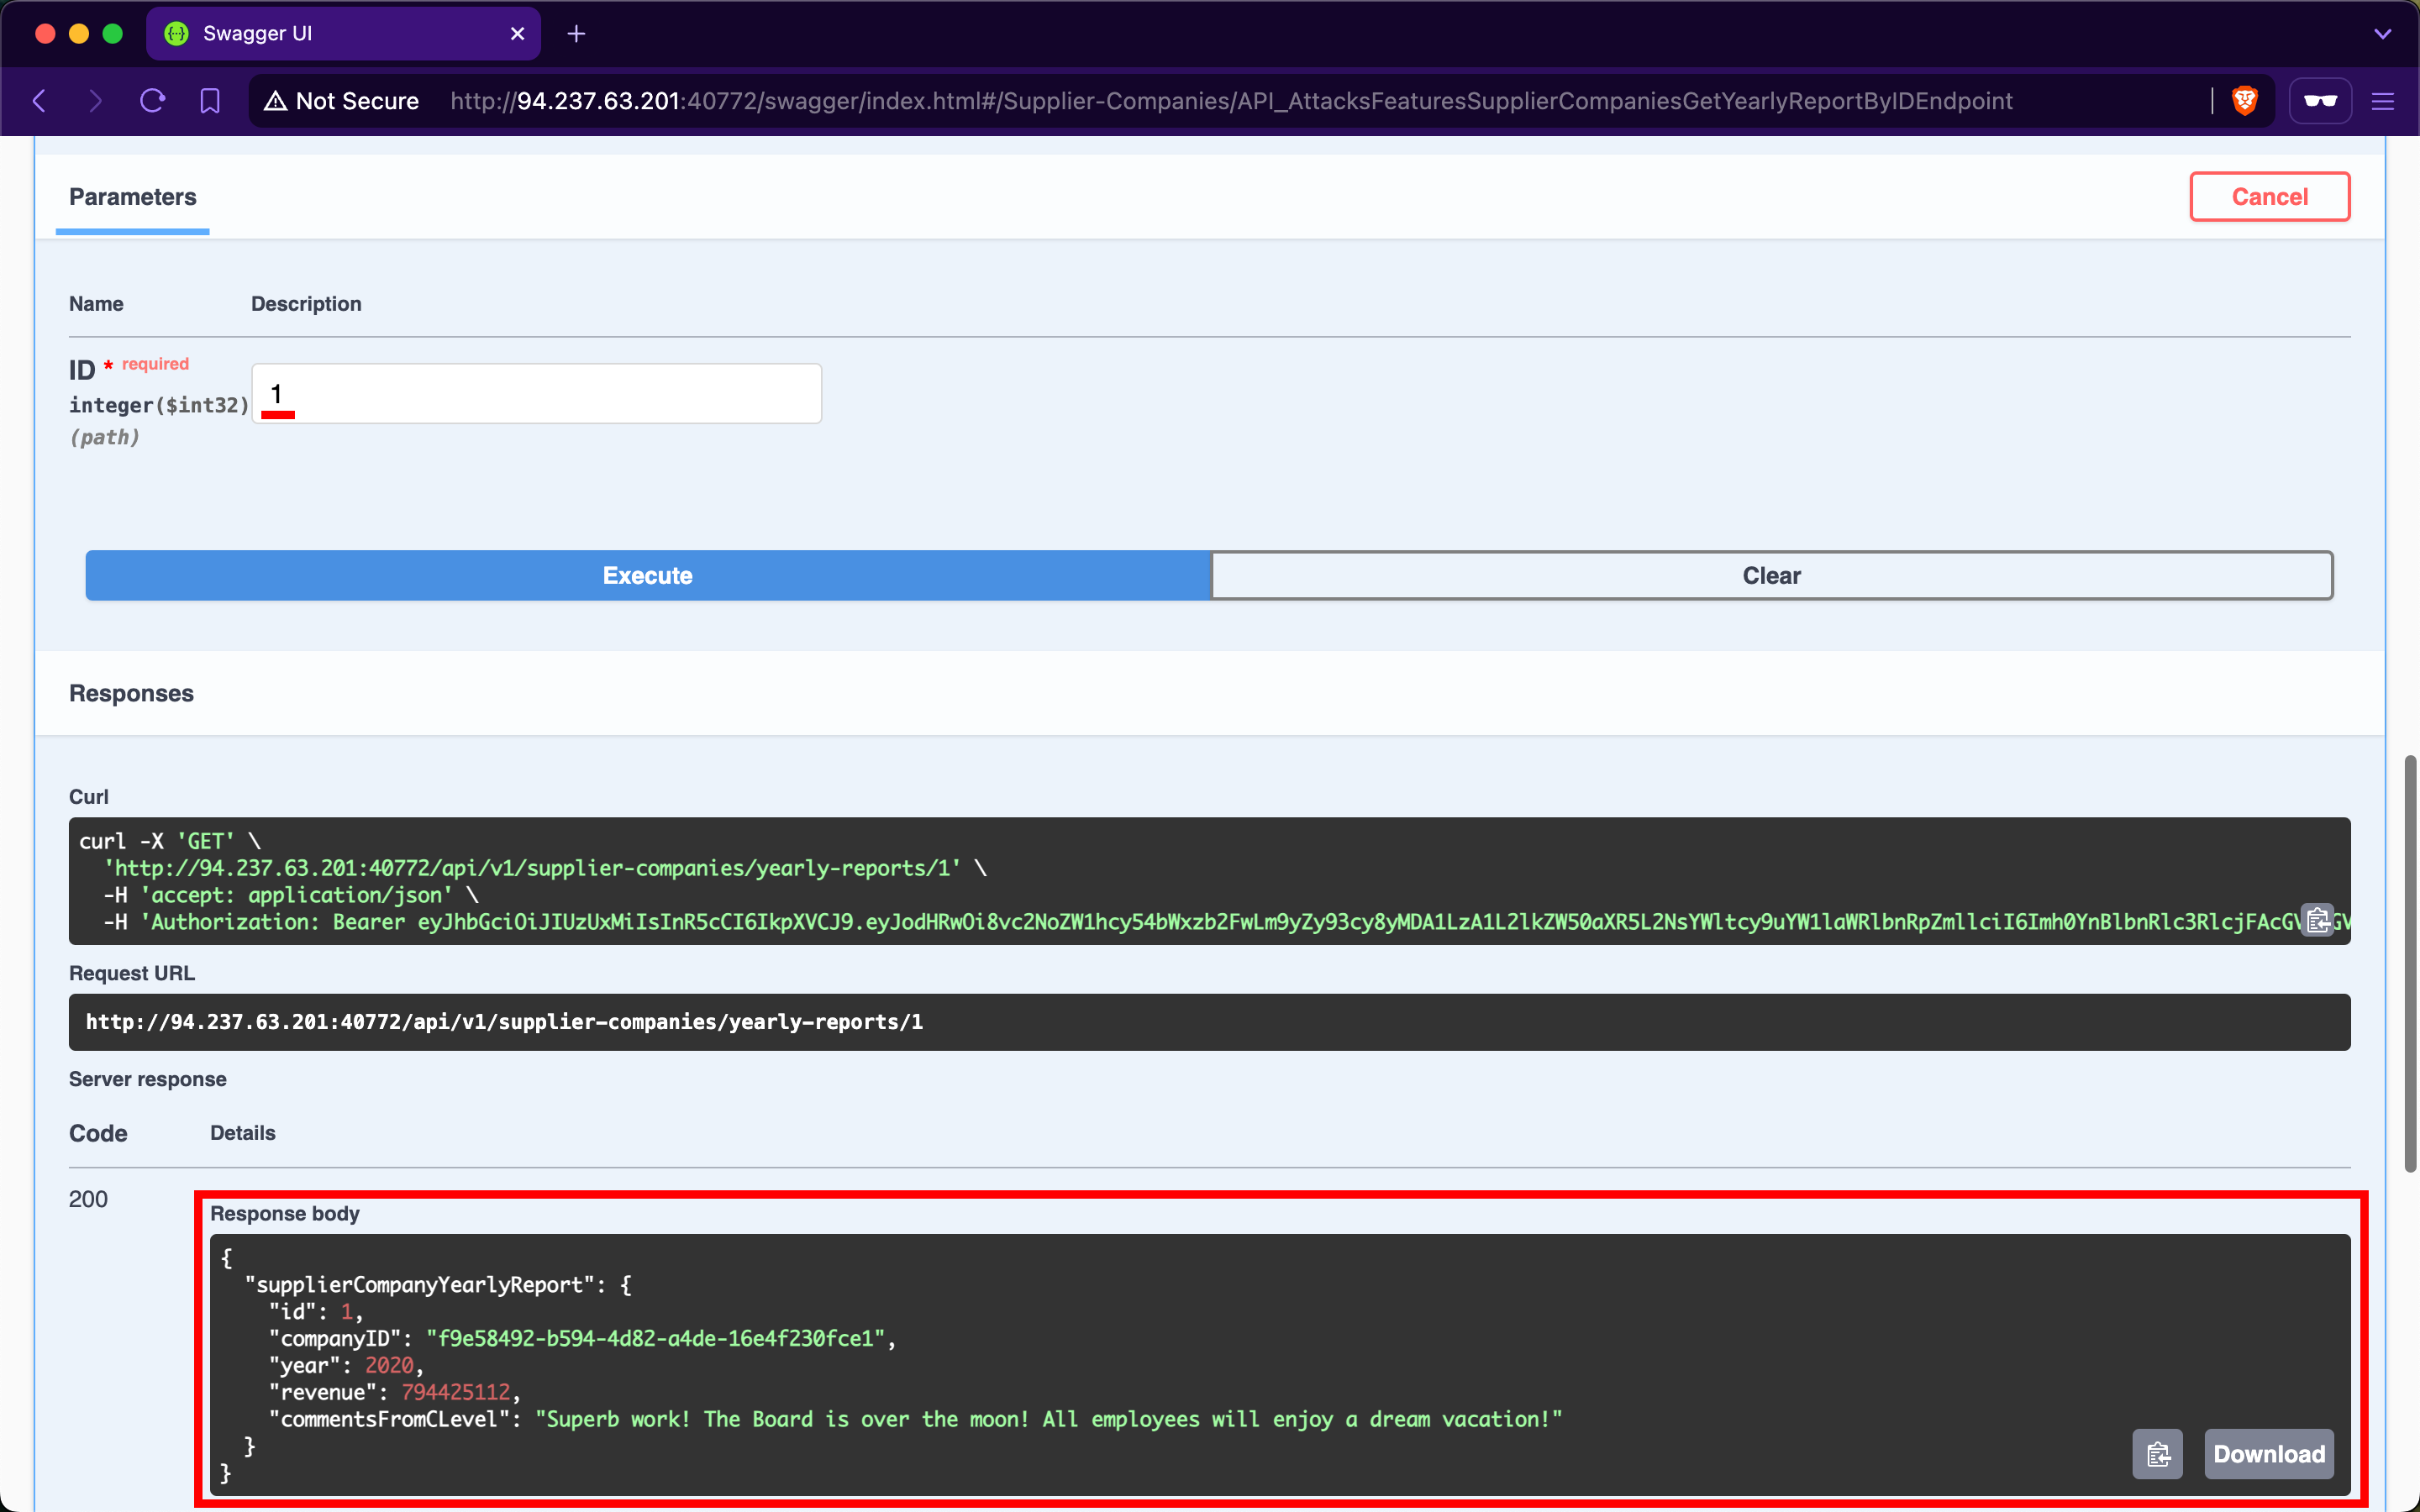The width and height of the screenshot is (2420, 1512).
Task: Click the Authorization Bearer token line
Action: click(1227, 922)
